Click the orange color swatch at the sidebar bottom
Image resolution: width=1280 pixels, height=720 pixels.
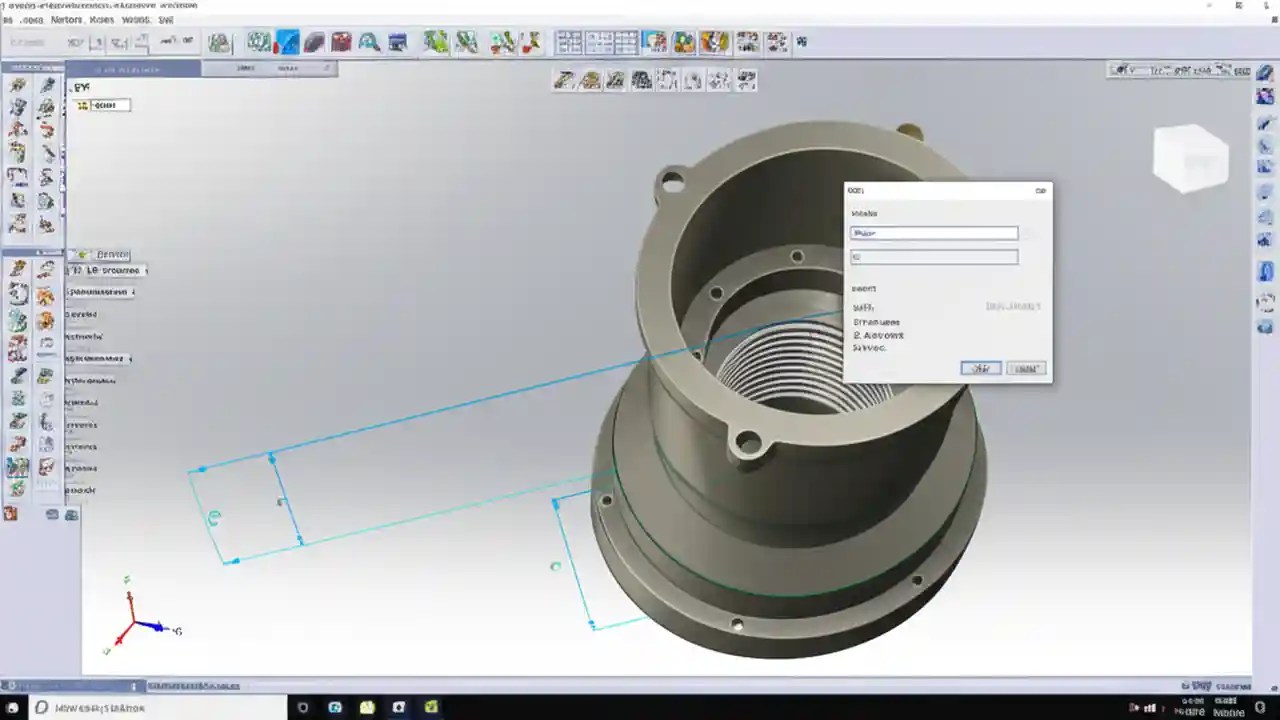(x=10, y=513)
